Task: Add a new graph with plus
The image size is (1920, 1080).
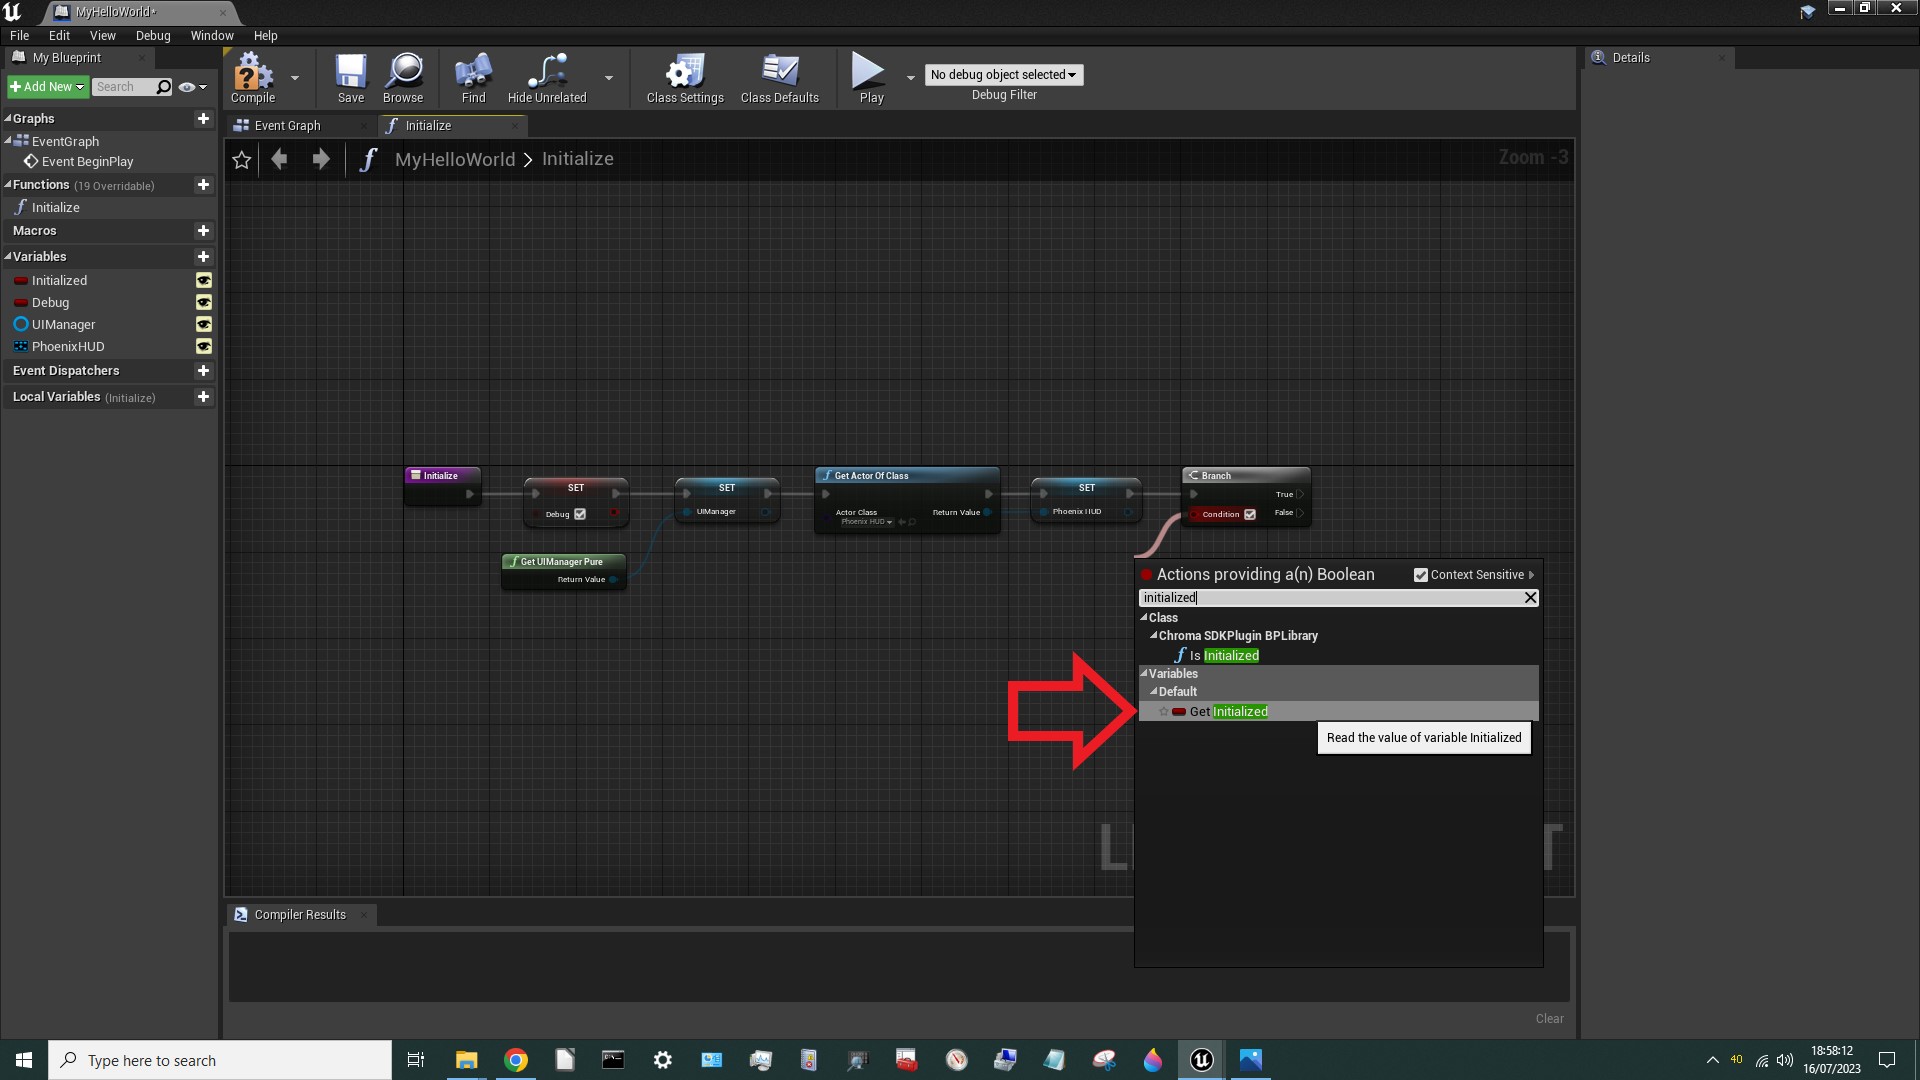Action: click(x=203, y=118)
